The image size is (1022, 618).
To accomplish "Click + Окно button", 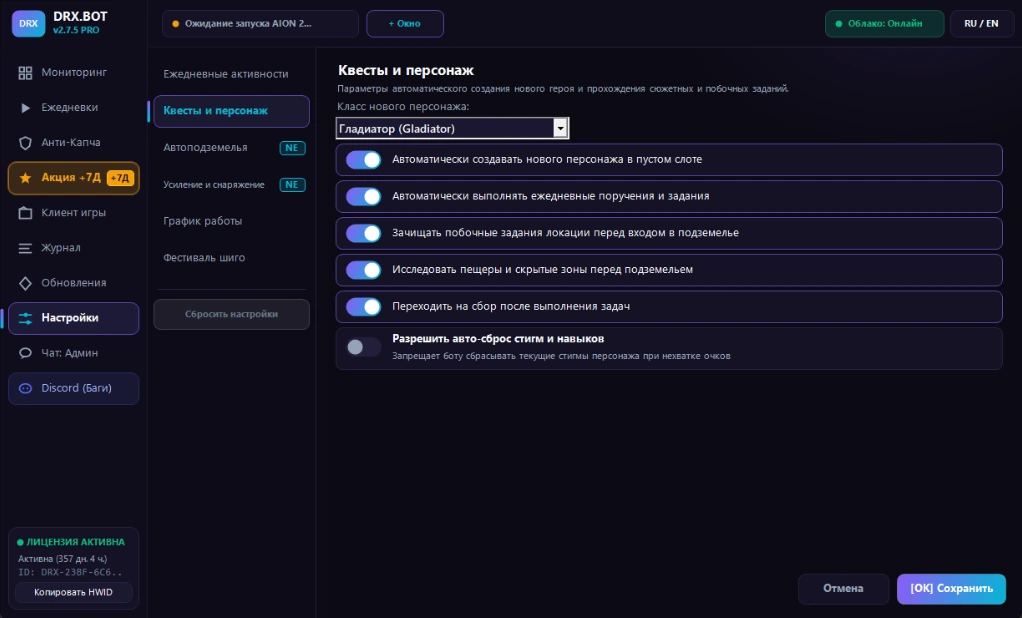I will (405, 23).
